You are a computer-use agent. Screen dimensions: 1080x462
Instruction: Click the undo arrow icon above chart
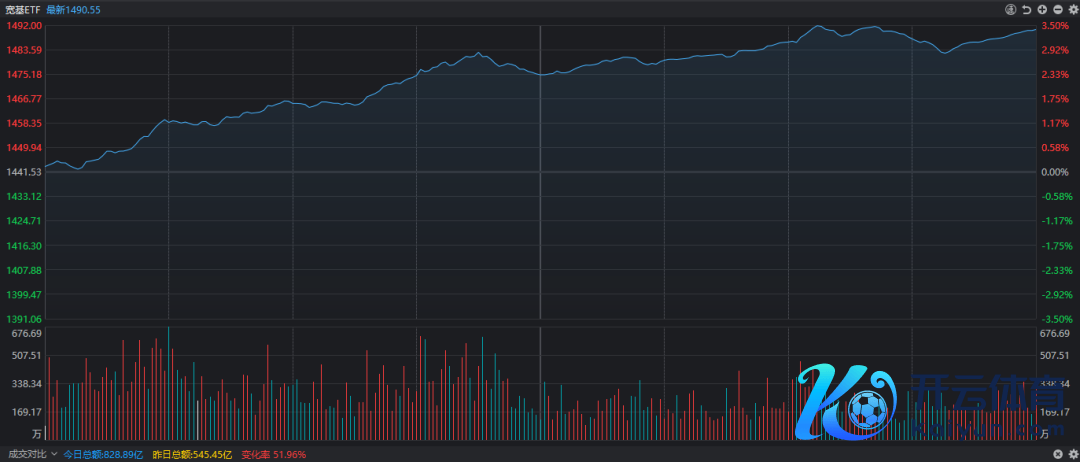coord(1026,10)
